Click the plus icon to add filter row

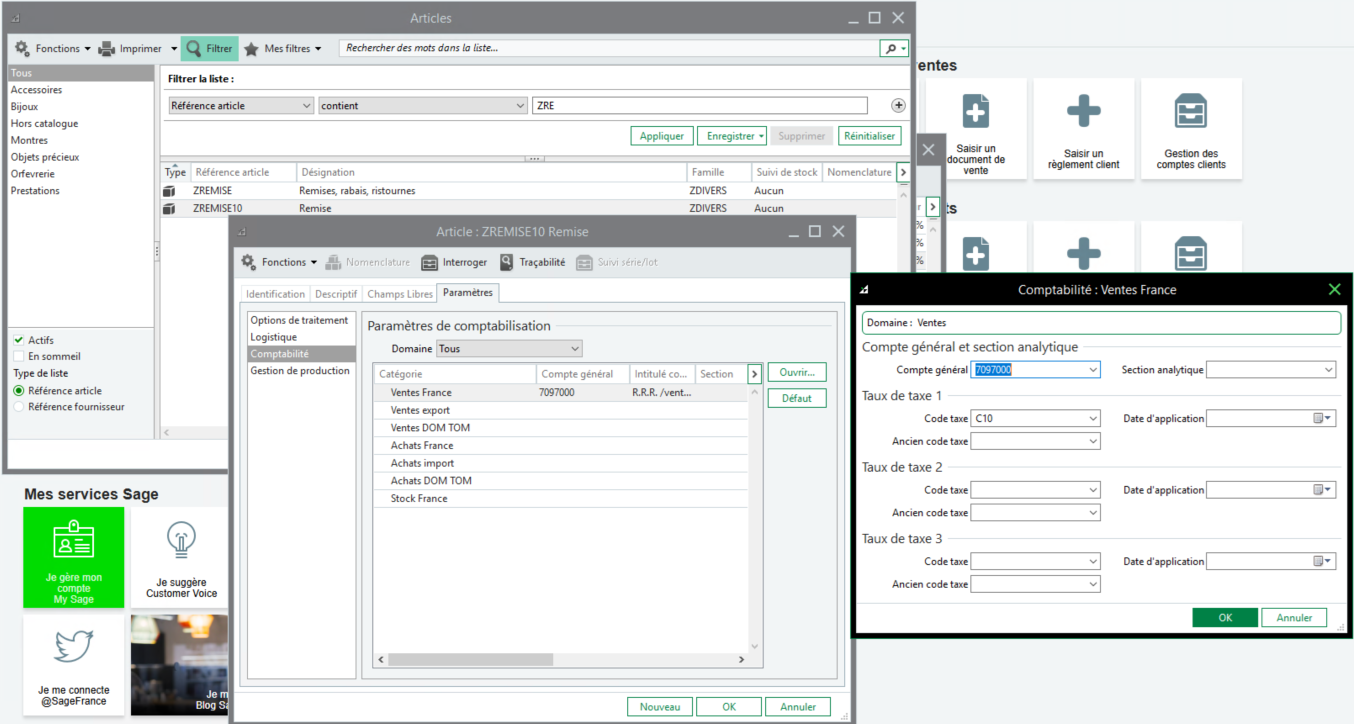(898, 106)
